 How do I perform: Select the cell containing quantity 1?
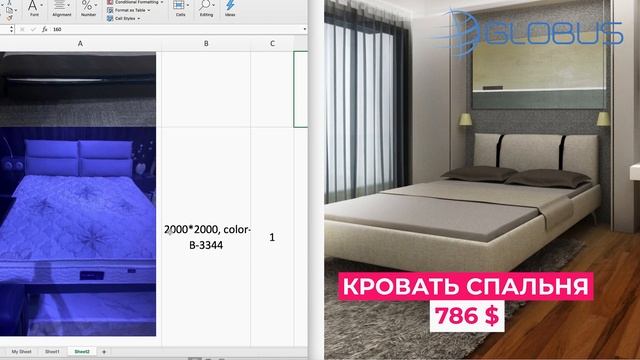point(272,237)
